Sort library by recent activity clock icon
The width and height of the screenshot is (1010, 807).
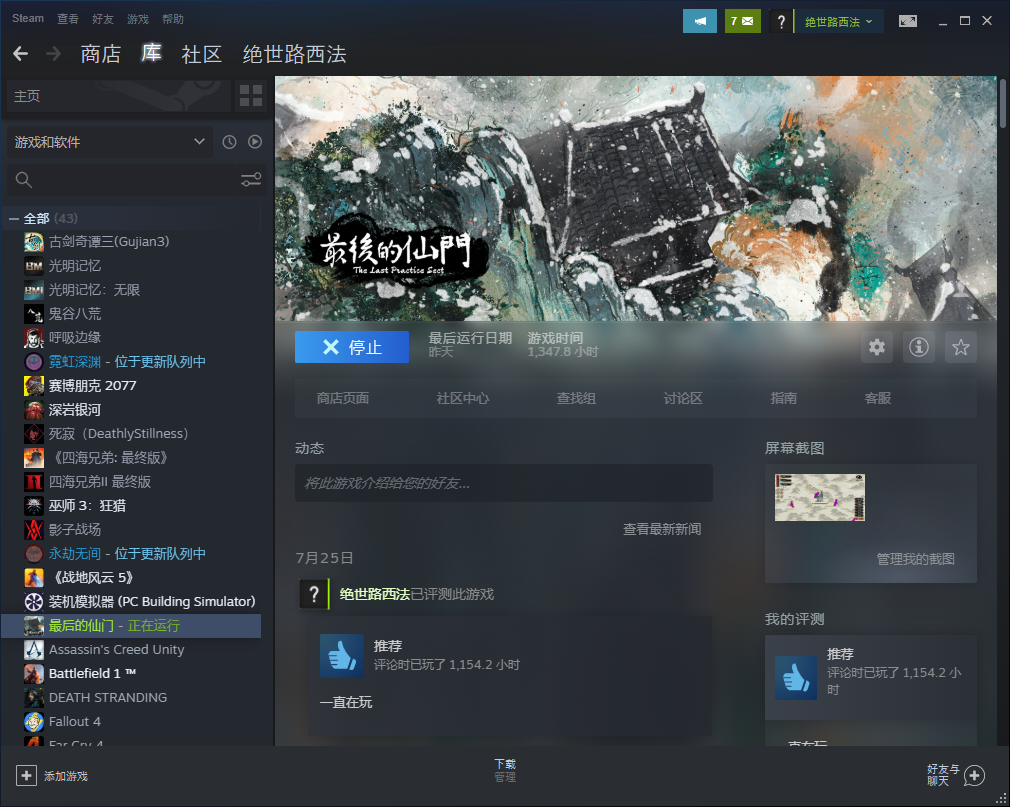pyautogui.click(x=229, y=142)
